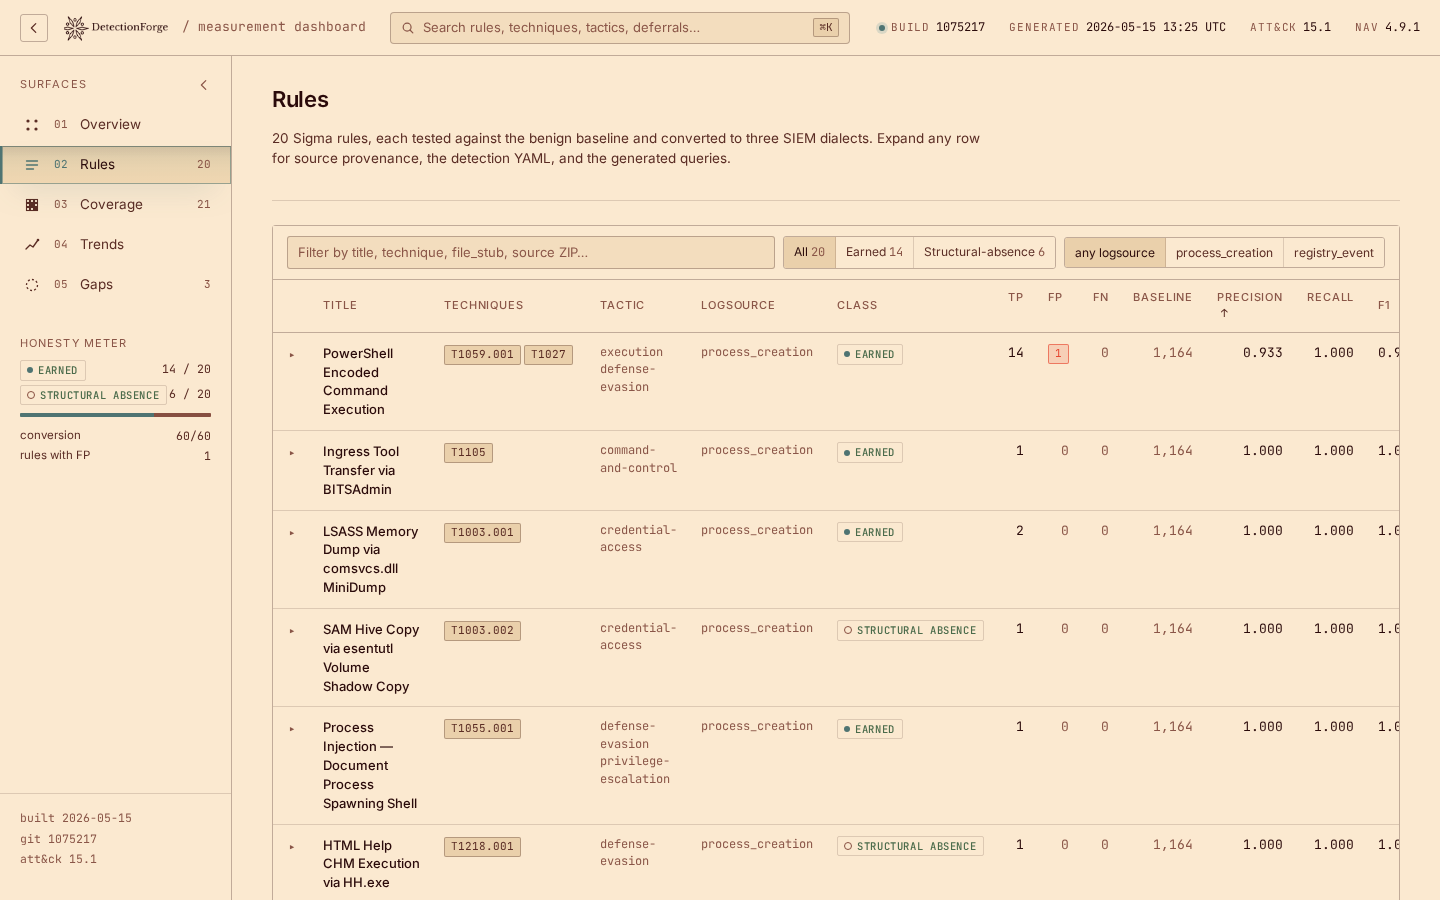Expand the LSASS Memory Dump row
1440x900 pixels.
(x=292, y=533)
